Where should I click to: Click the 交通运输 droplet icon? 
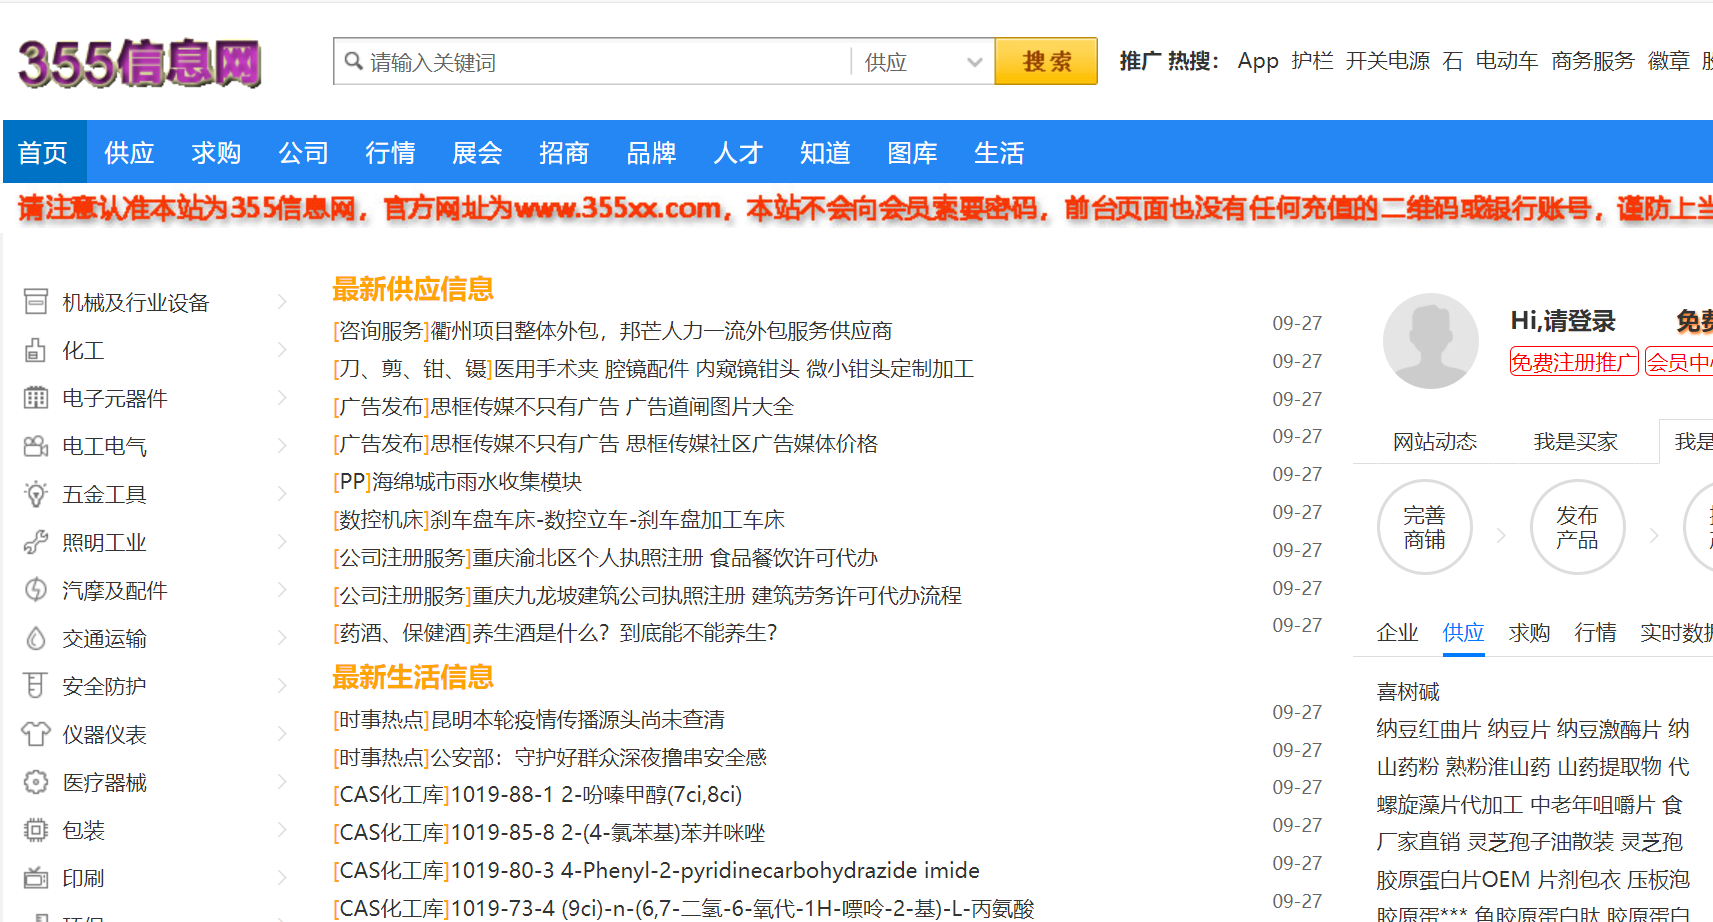coord(36,638)
